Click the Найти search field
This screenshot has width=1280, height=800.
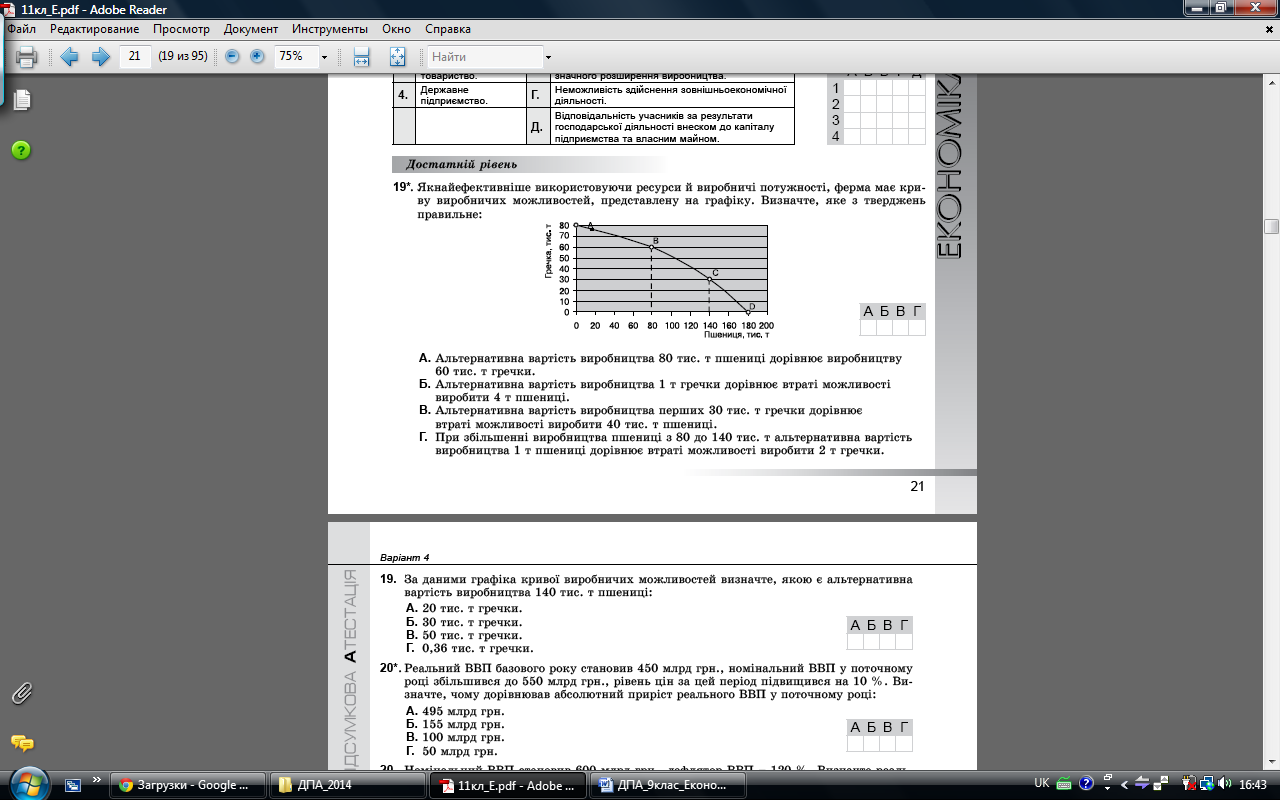[x=485, y=57]
